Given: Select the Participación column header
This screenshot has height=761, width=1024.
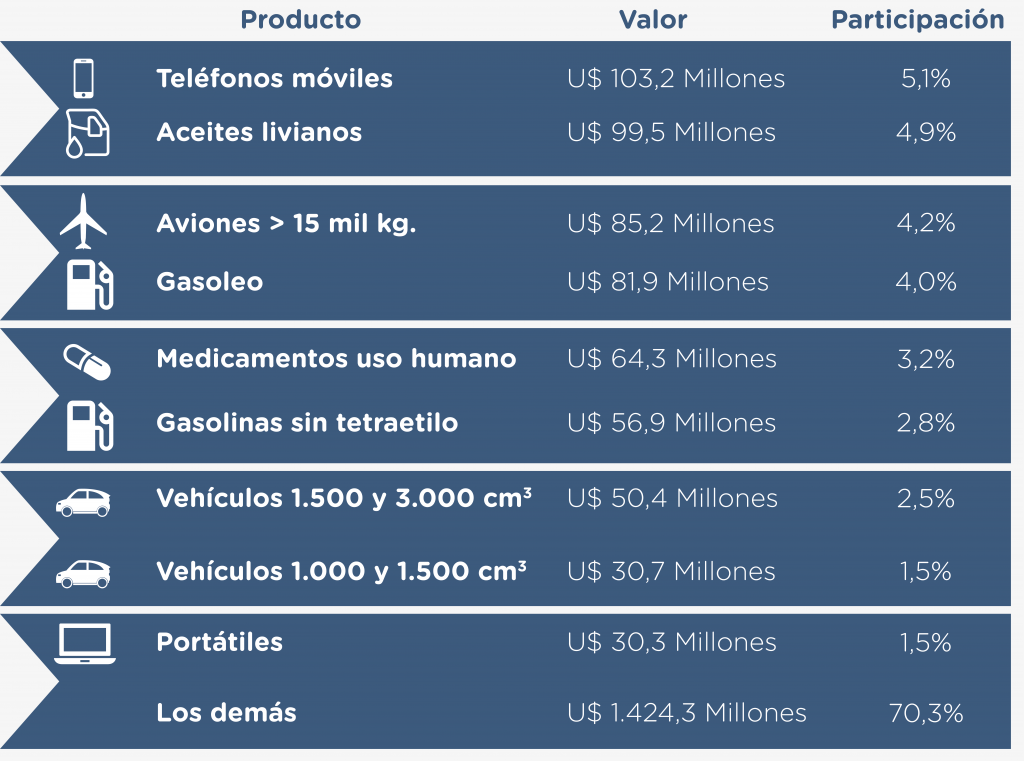Looking at the screenshot, I should coord(918,20).
